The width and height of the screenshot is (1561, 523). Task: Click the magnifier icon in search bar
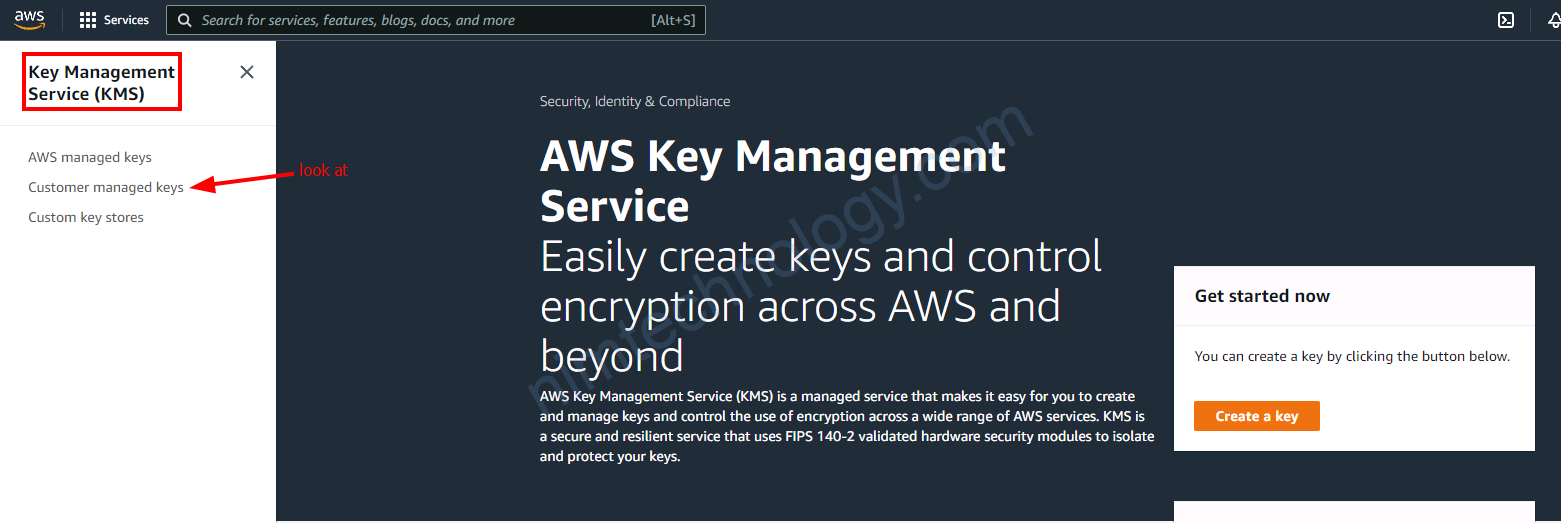[x=184, y=20]
